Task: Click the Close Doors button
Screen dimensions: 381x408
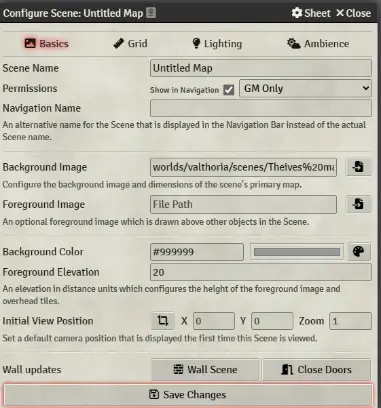Action: [316, 369]
